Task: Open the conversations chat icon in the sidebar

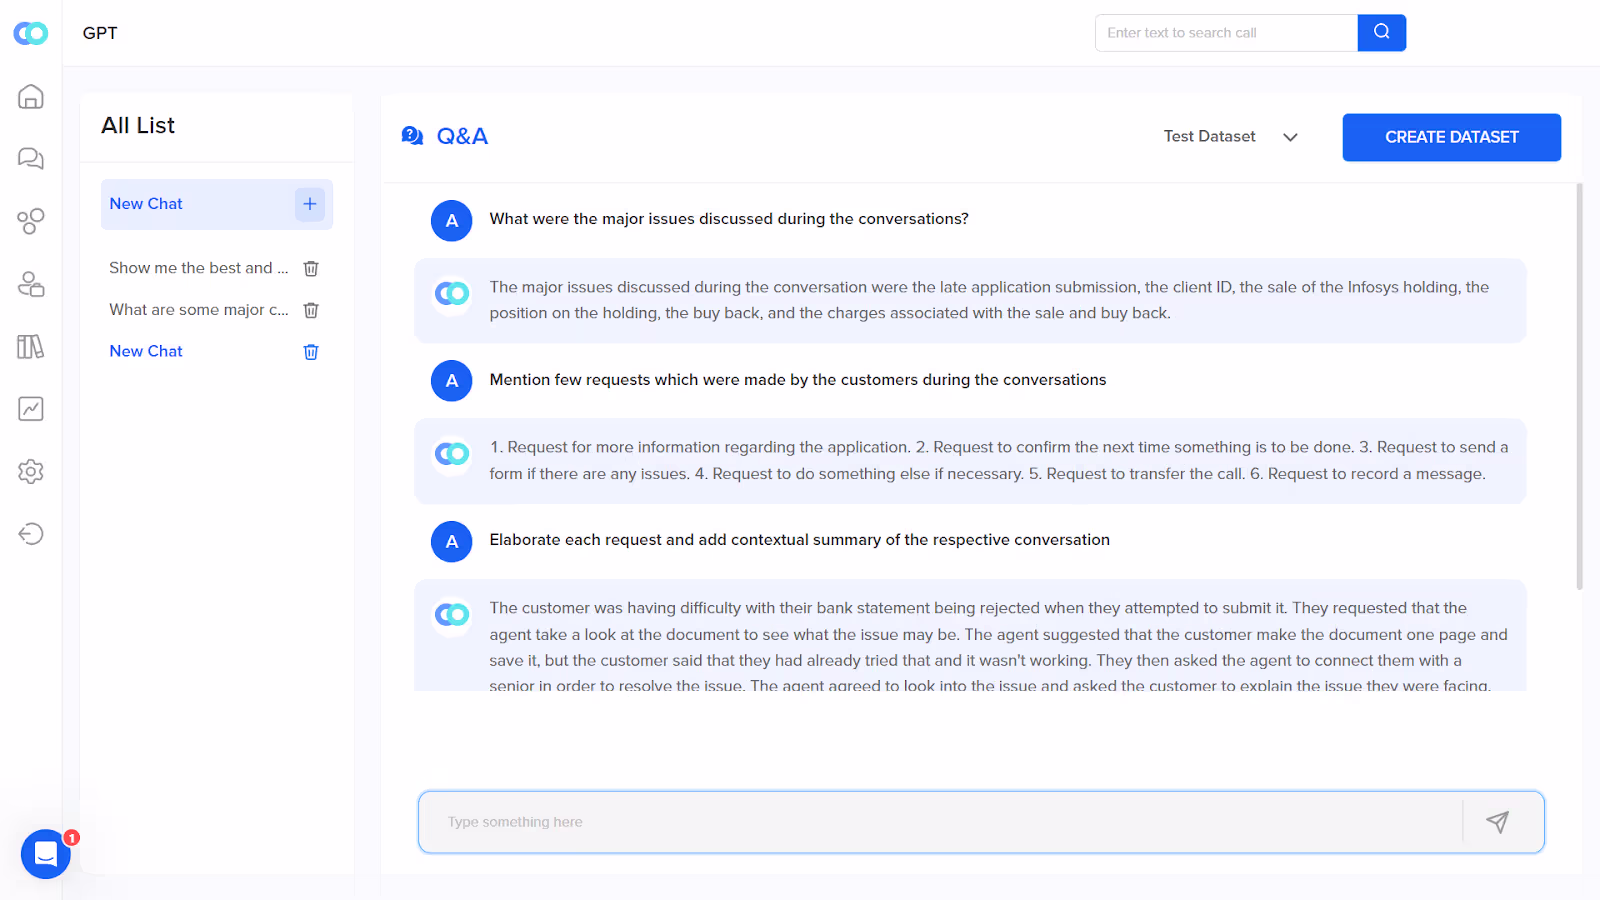Action: [x=31, y=158]
